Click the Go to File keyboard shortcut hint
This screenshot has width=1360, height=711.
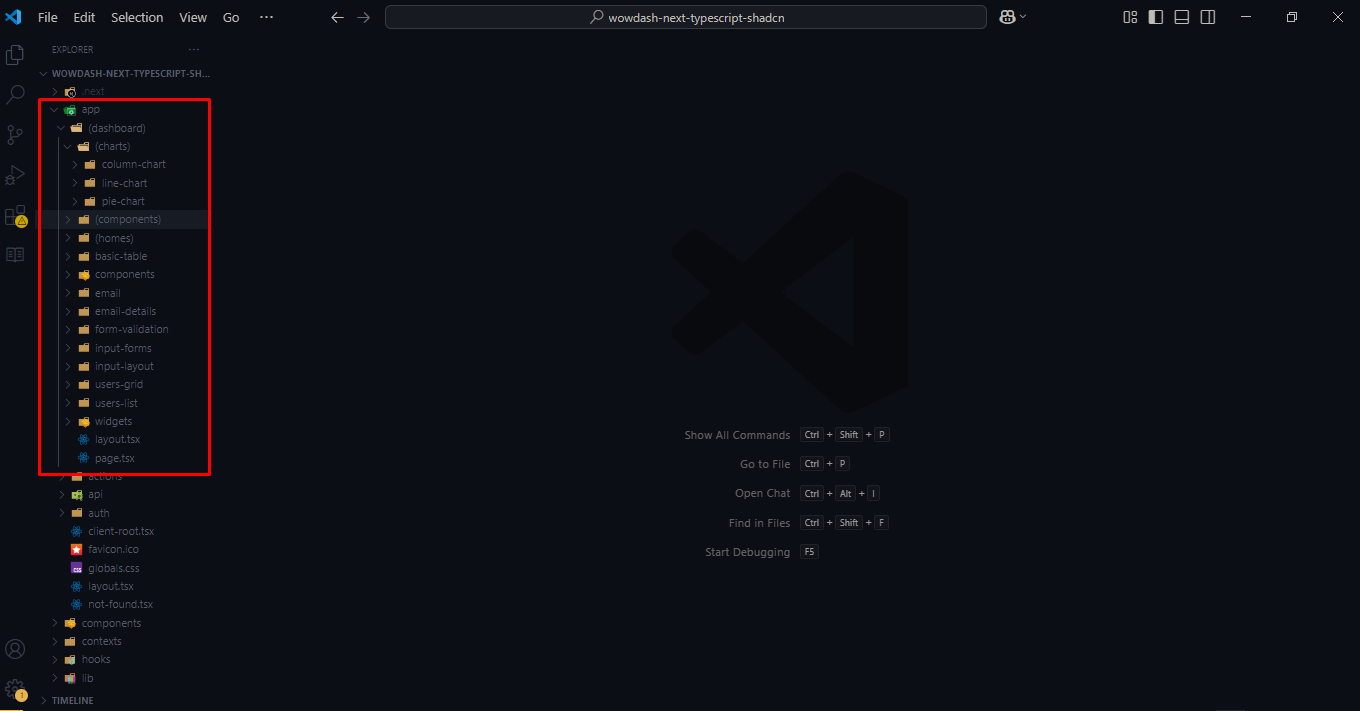824,463
